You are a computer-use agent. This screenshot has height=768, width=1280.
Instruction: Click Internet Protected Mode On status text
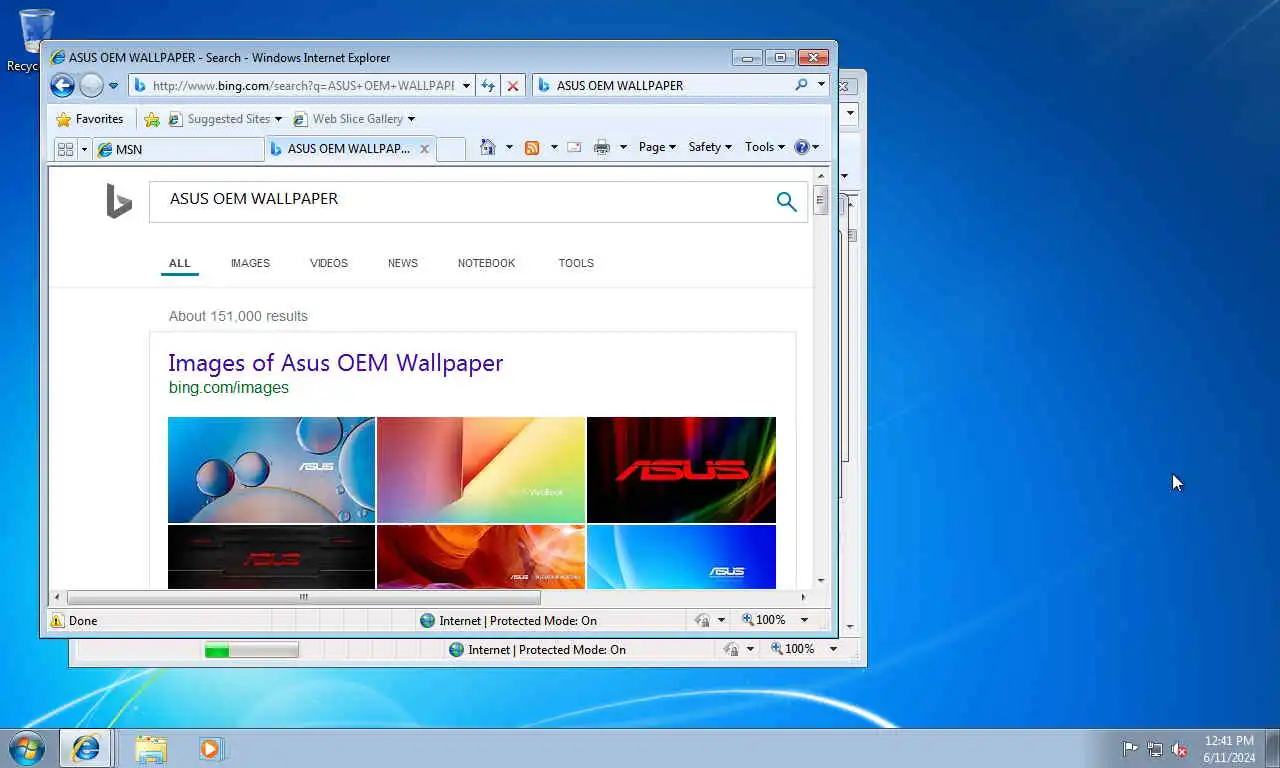point(517,621)
